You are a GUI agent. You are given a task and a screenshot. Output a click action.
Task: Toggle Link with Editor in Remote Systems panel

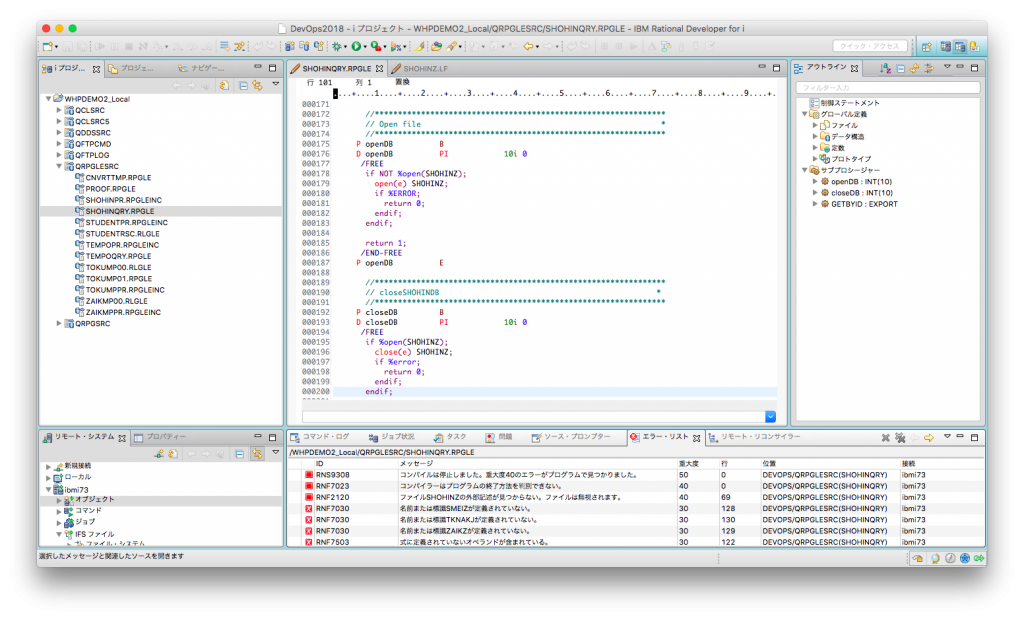point(257,454)
